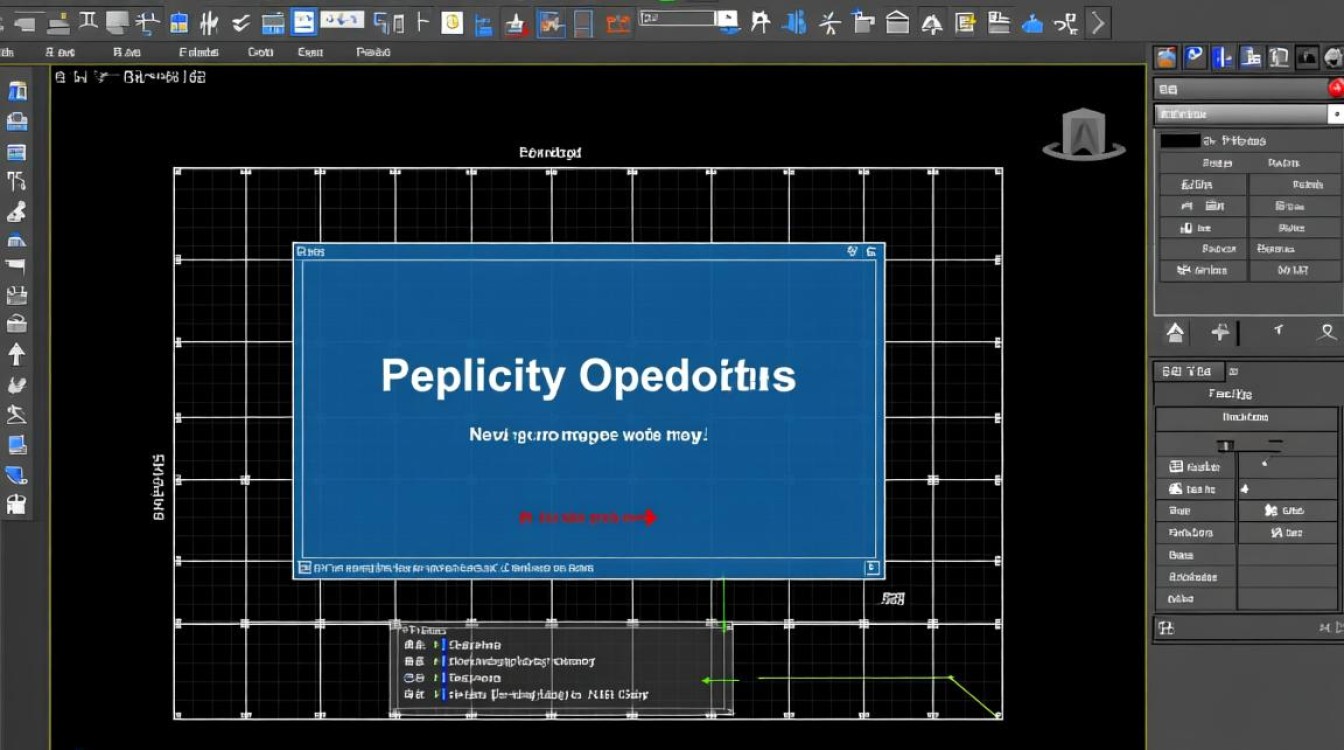Screen dimensions: 1344x750
Task: Click the checkmark icon in top toolbar
Action: [x=241, y=22]
